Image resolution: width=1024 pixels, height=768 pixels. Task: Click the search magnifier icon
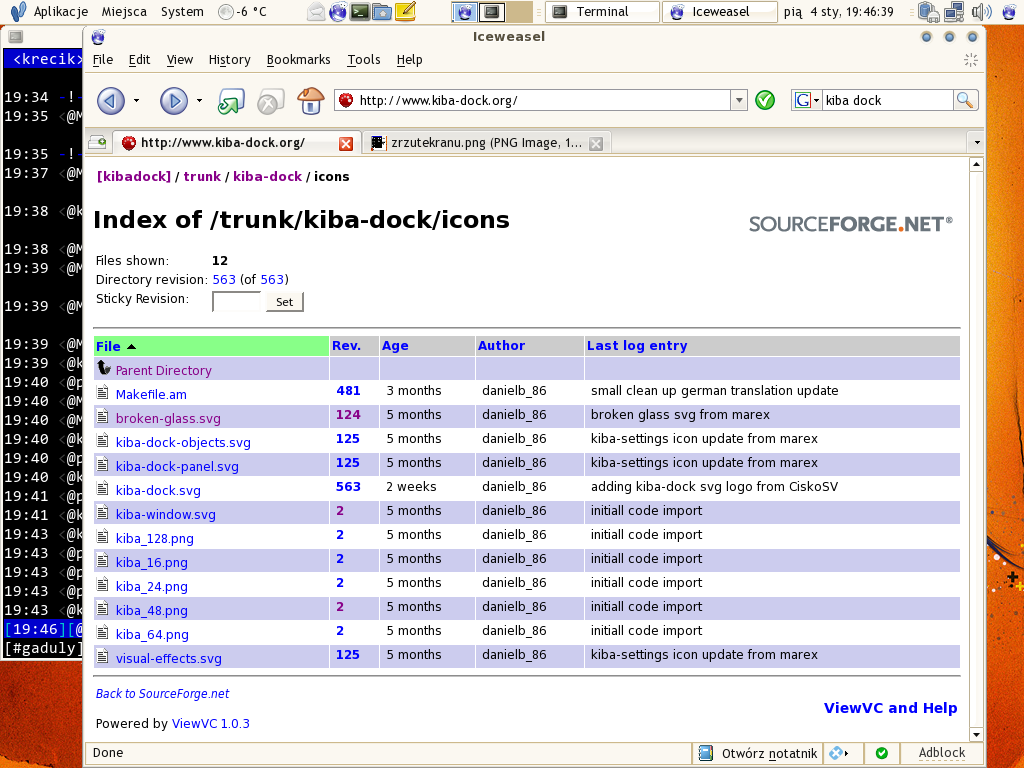pos(965,100)
